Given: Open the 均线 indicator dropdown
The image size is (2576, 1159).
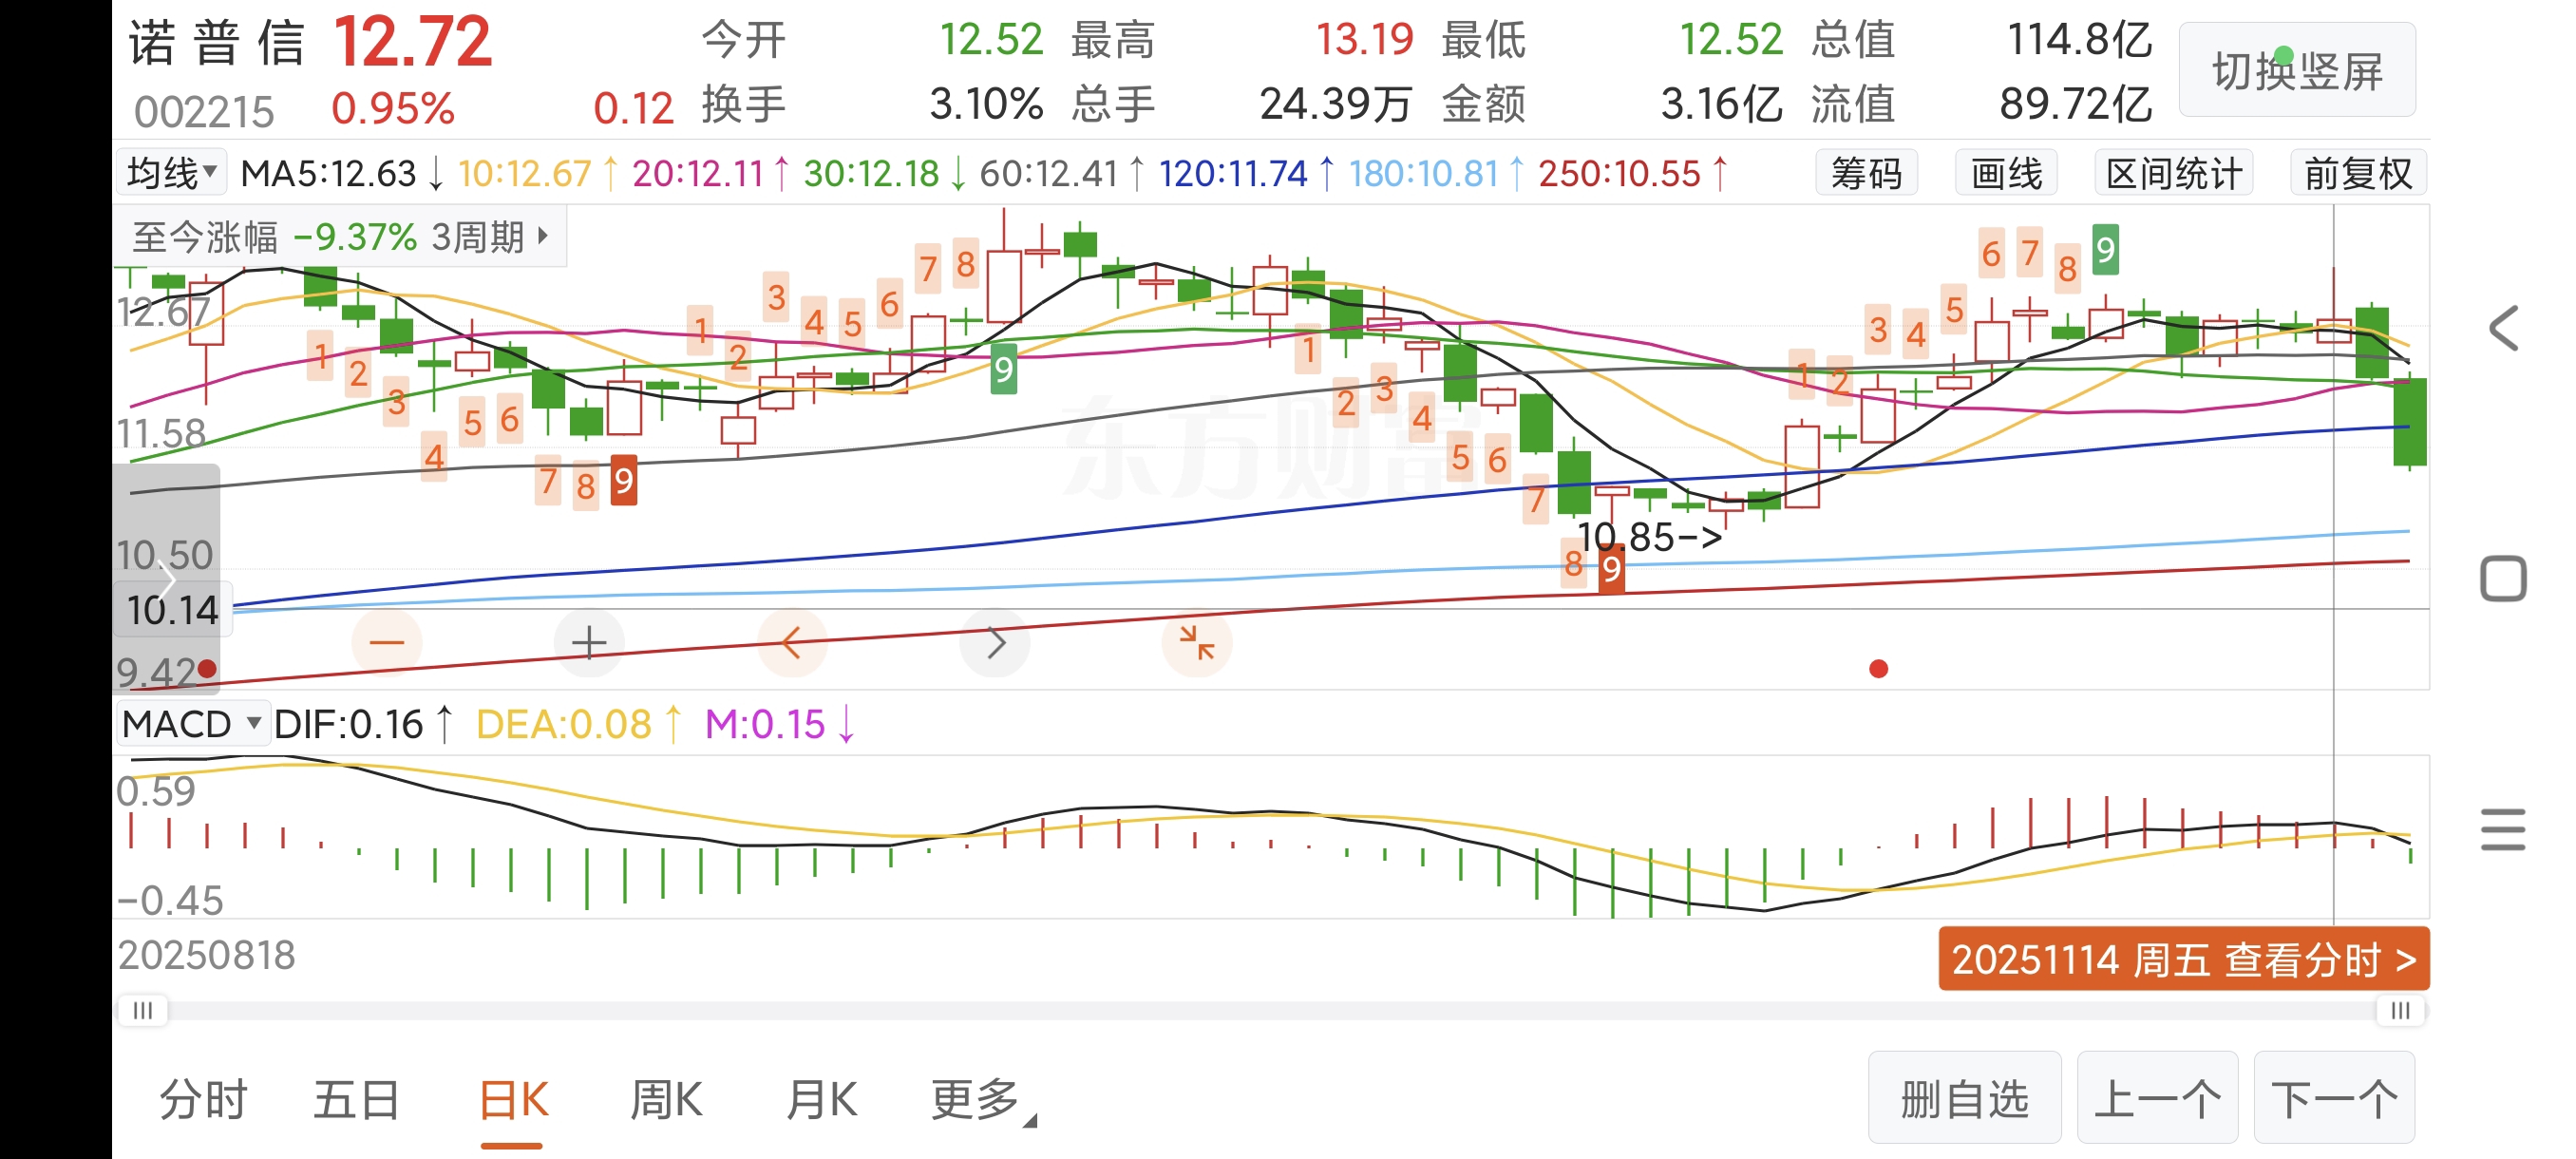Looking at the screenshot, I should 171,174.
